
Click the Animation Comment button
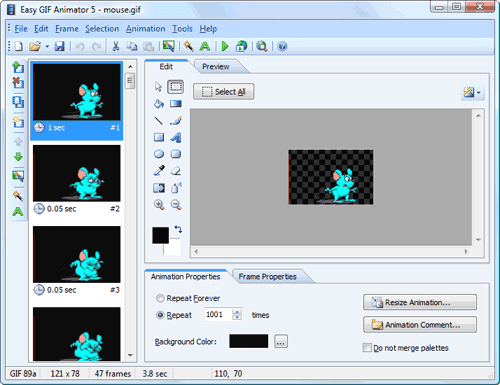pos(420,325)
